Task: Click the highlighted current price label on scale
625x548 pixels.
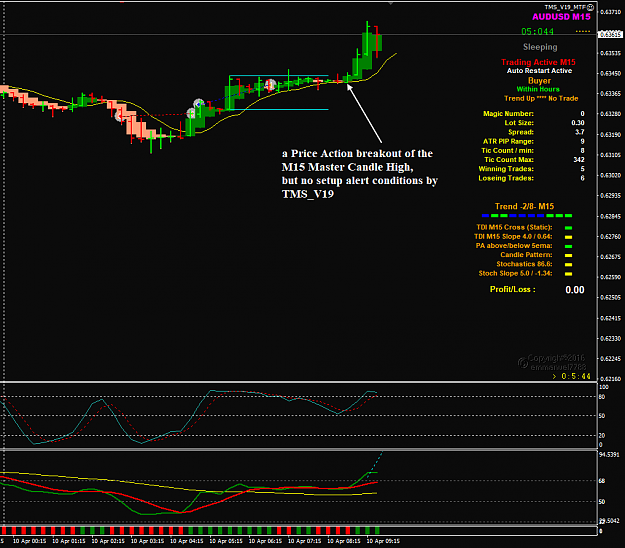Action: [611, 35]
